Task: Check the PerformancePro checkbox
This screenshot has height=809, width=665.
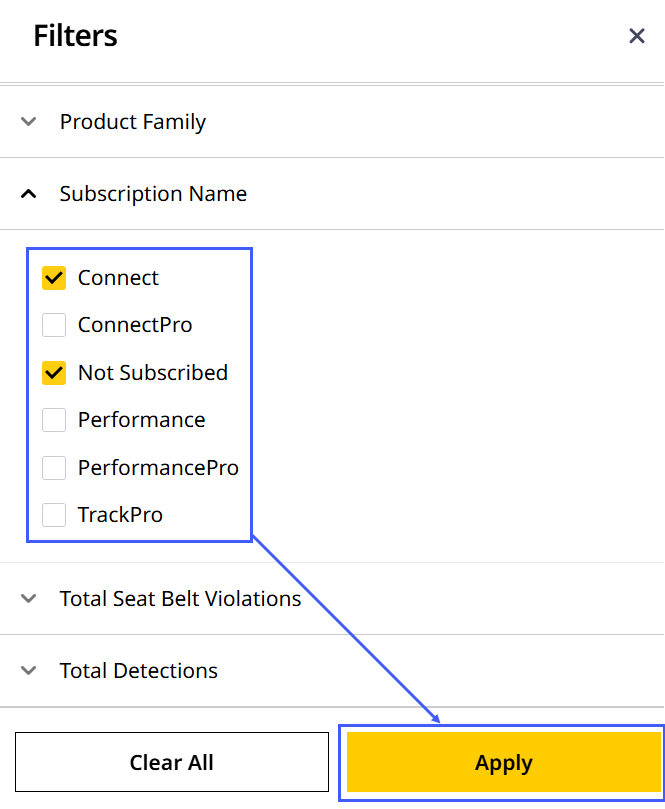Action: (54, 467)
